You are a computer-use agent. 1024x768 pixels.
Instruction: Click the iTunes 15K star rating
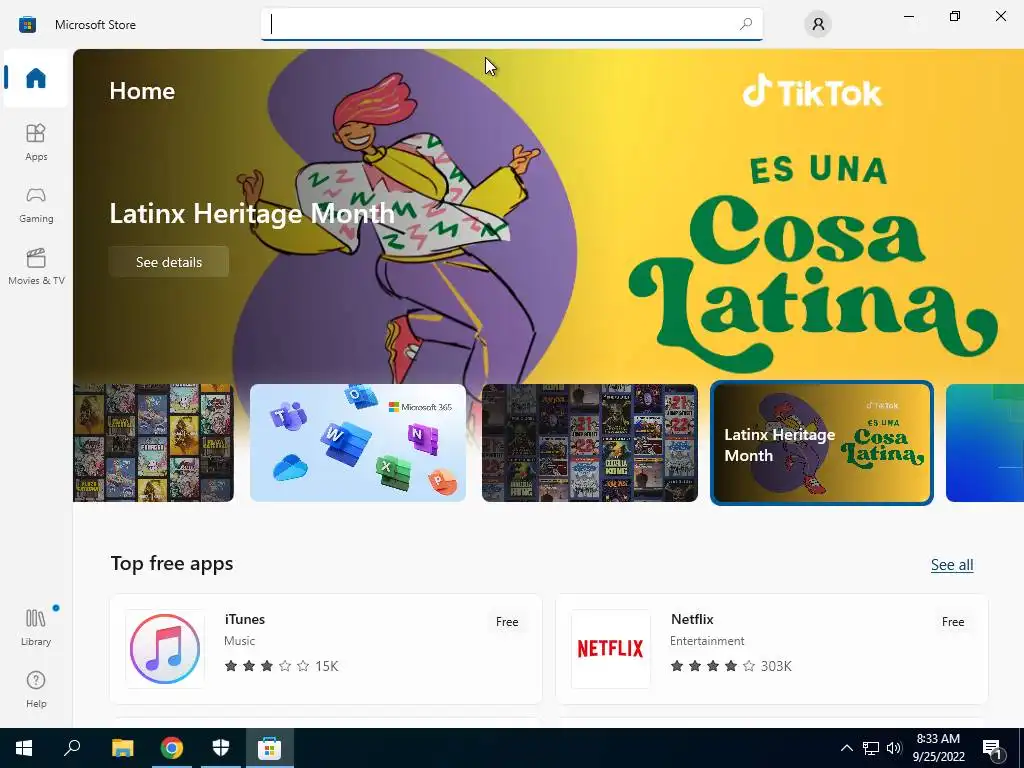pos(281,666)
